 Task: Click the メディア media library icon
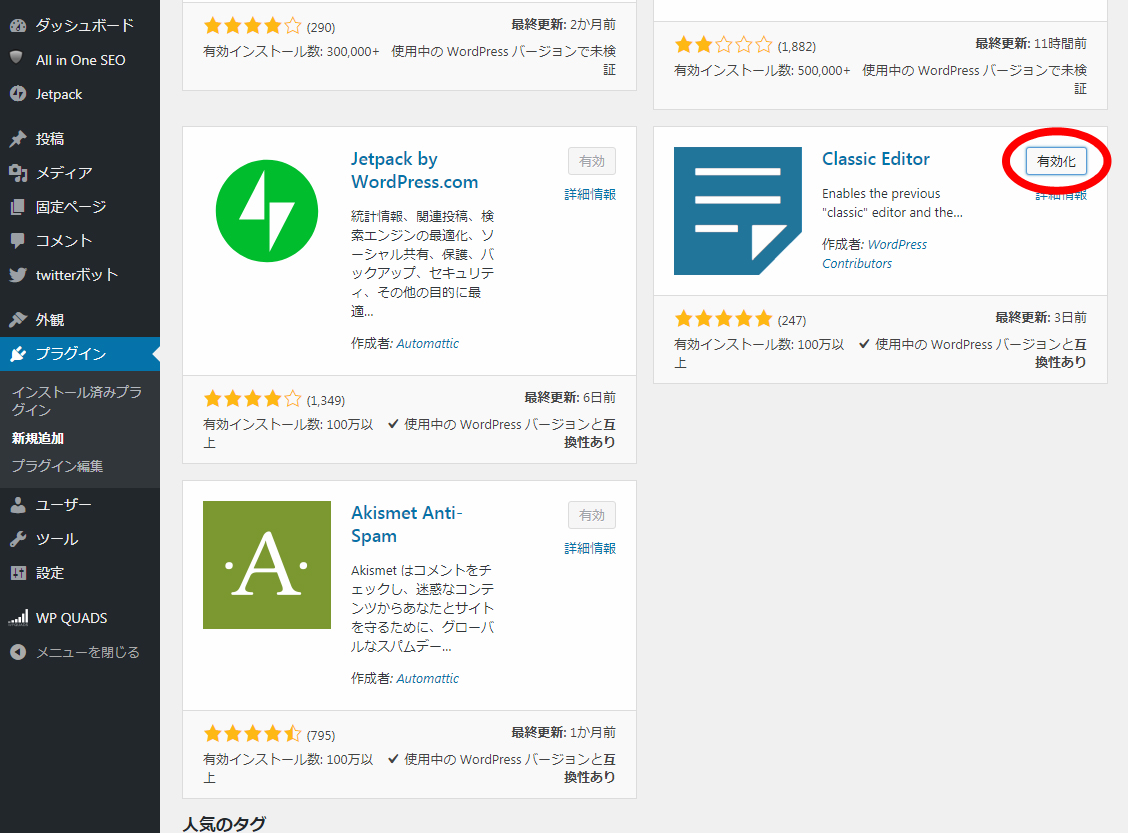[x=17, y=173]
